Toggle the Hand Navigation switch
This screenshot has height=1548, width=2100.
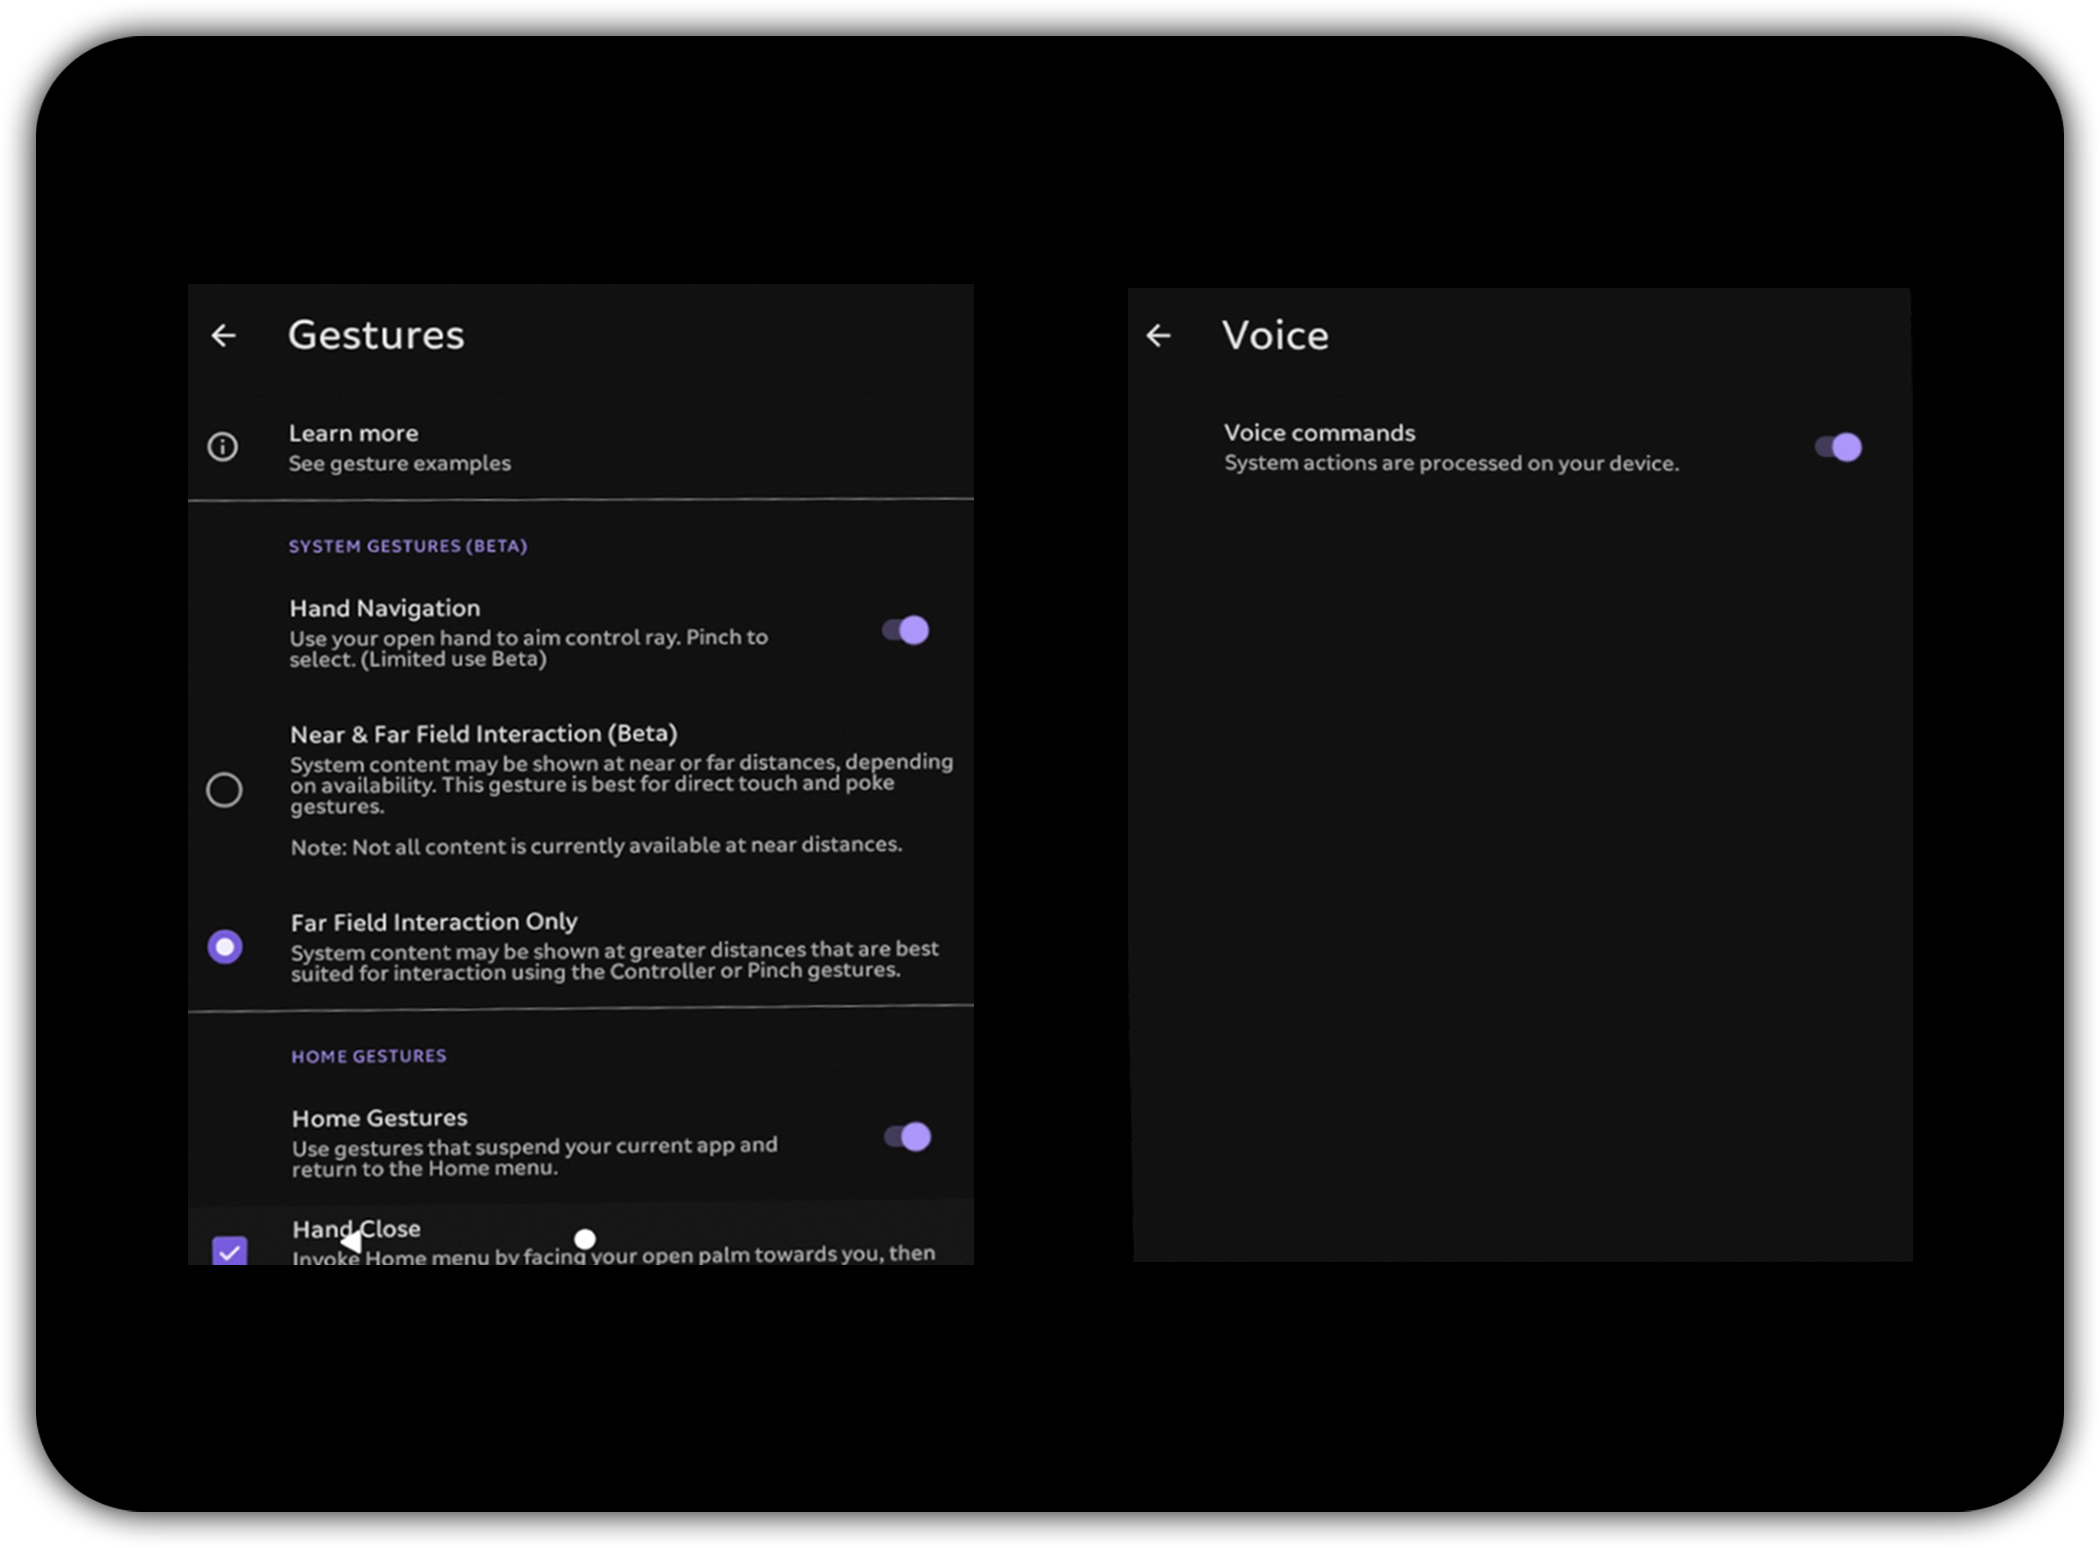tap(906, 630)
